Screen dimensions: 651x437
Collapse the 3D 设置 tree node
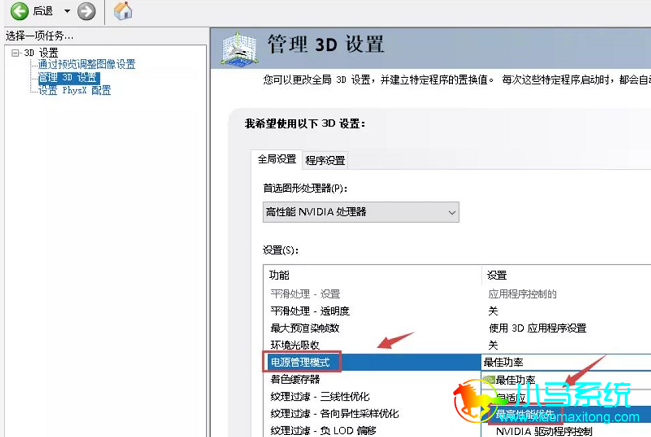(x=15, y=53)
